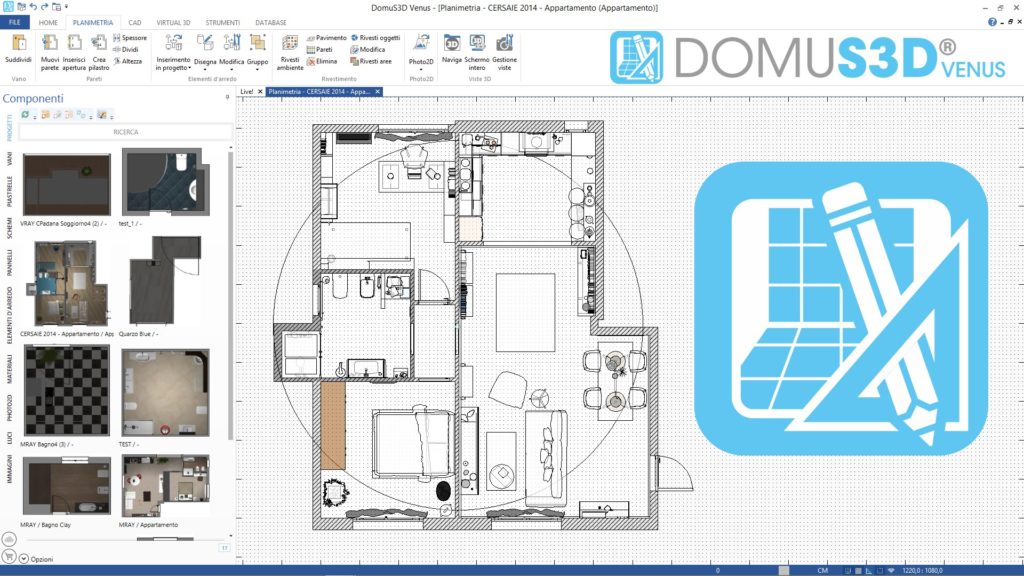1024x576 pixels.
Task: Choose the Inserisci apertura tool
Action: click(74, 52)
